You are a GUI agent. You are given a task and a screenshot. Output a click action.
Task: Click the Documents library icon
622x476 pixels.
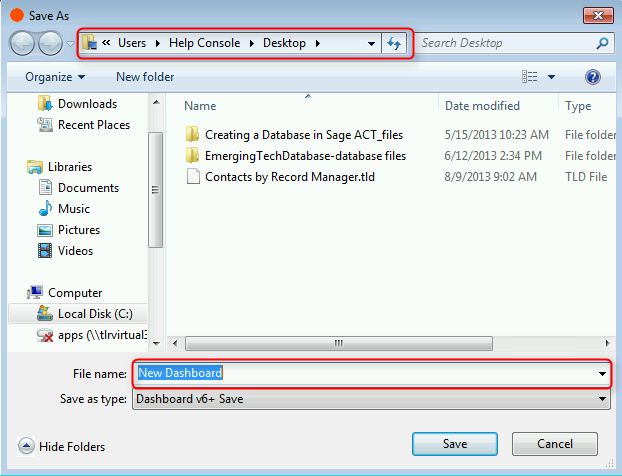45,187
